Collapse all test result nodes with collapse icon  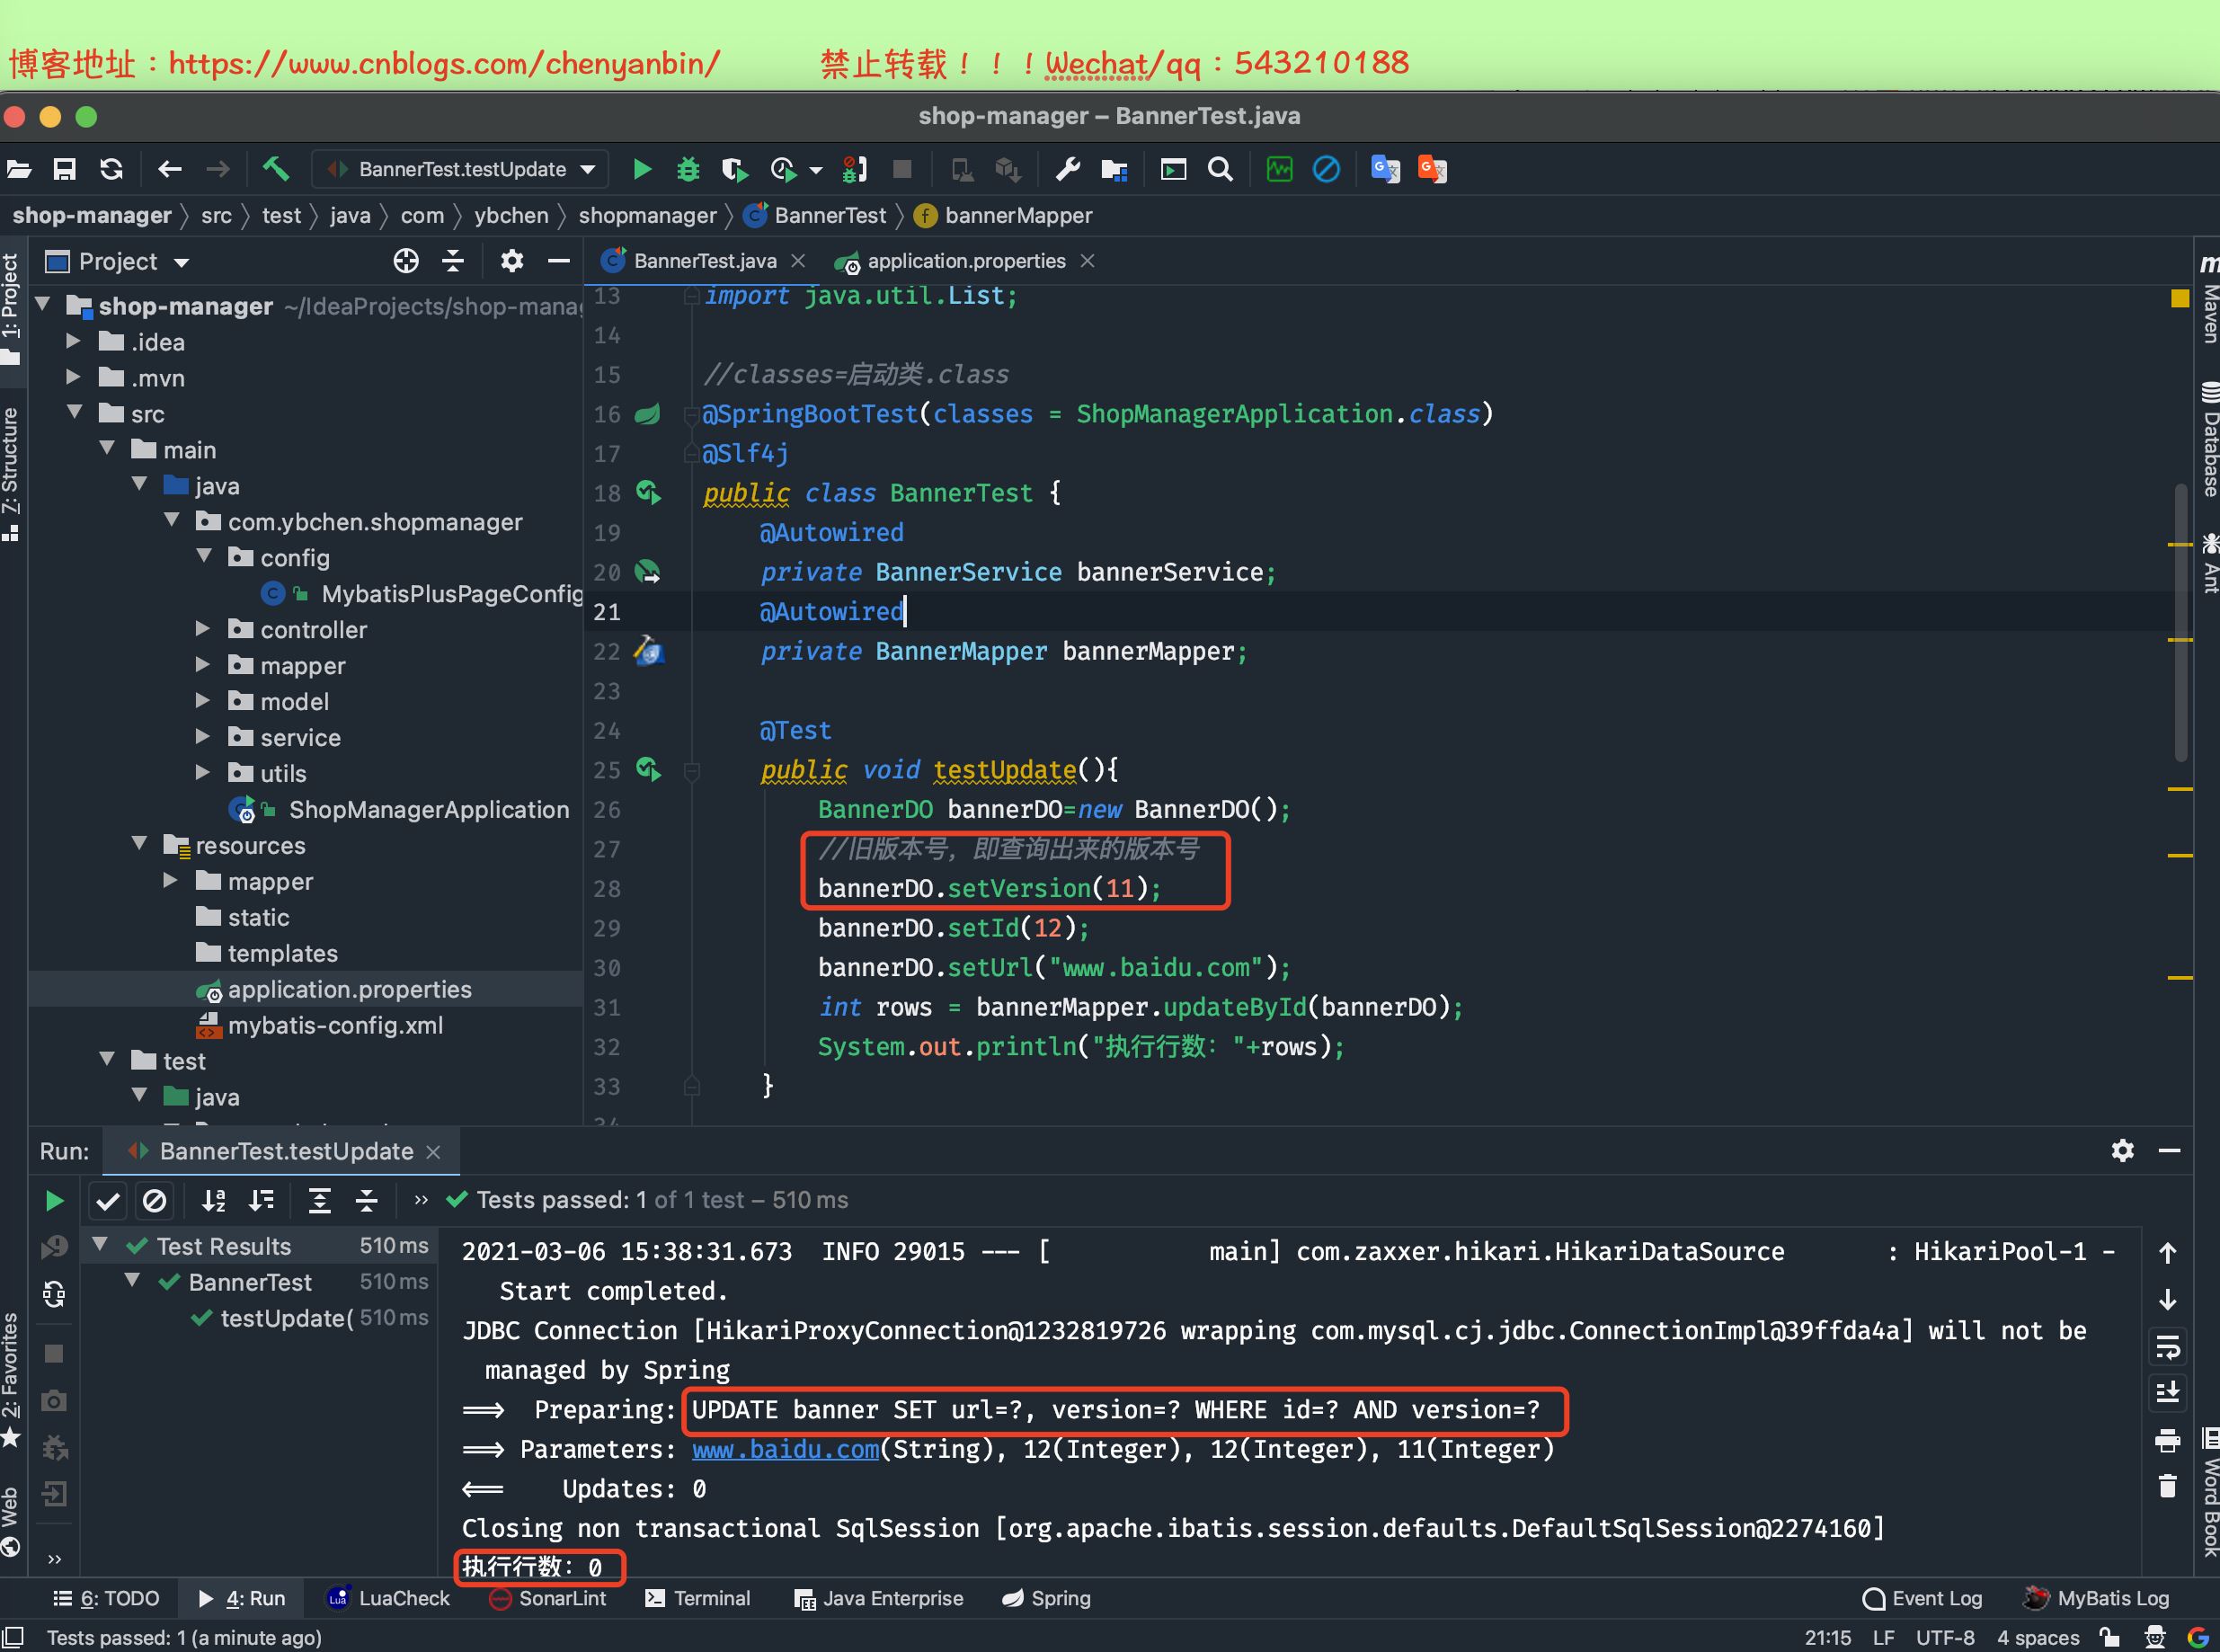pyautogui.click(x=368, y=1201)
